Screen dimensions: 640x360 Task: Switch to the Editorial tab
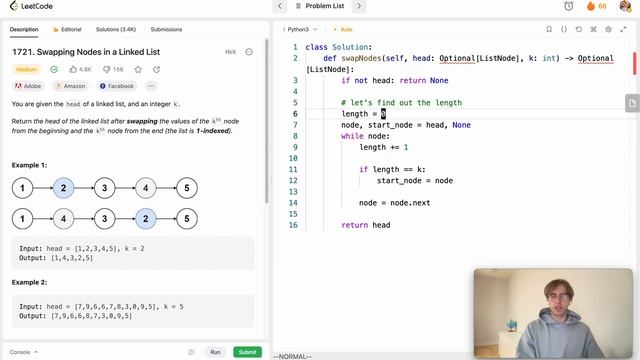pyautogui.click(x=67, y=29)
